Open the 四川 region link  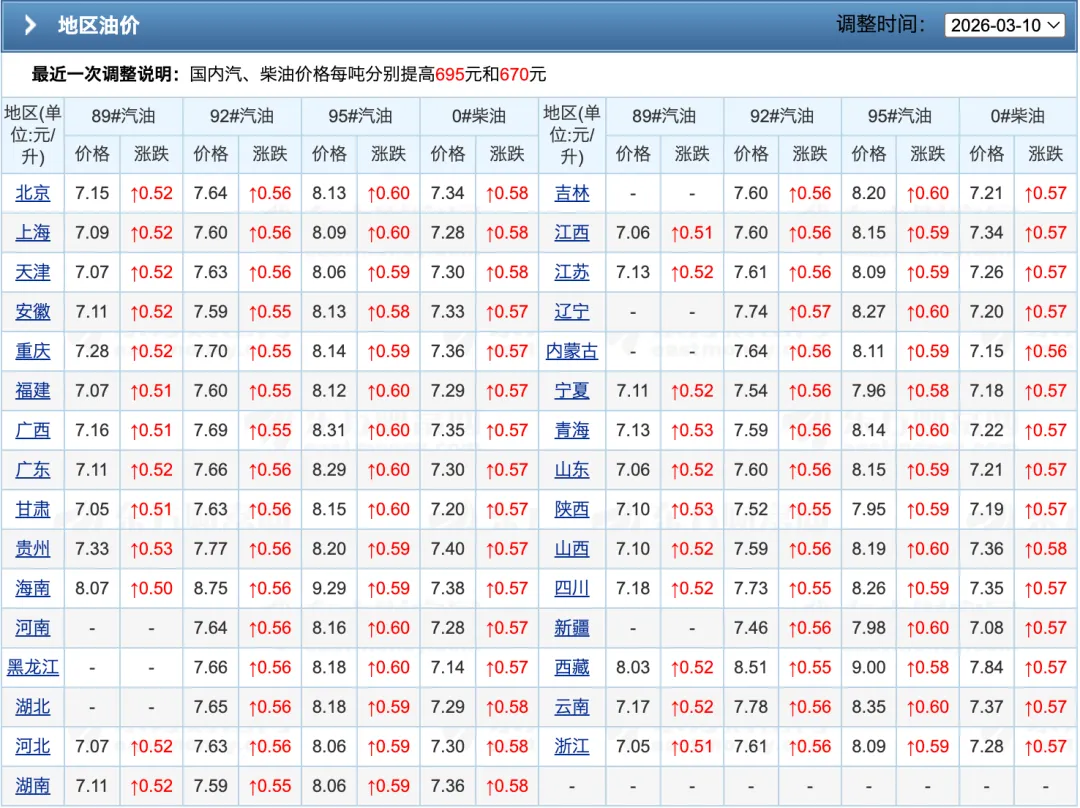pos(572,588)
